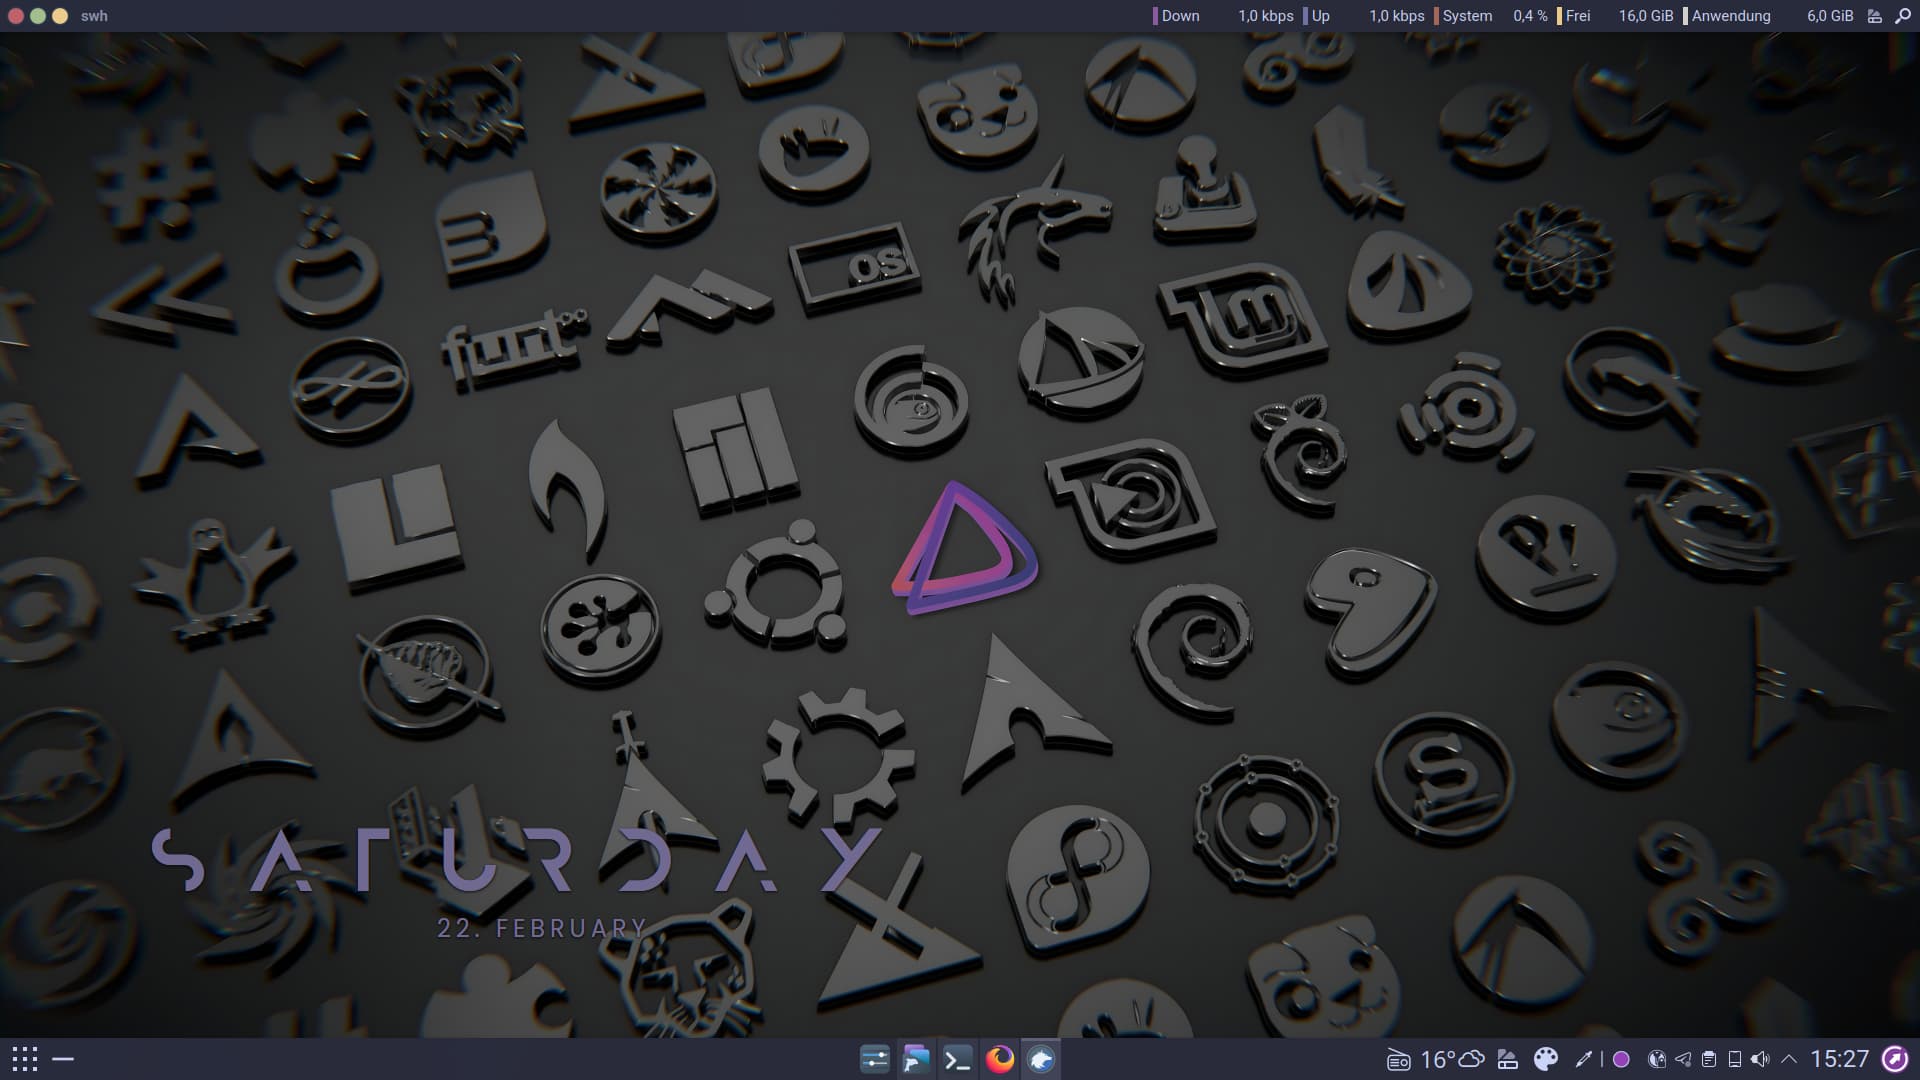1920x1080 pixels.
Task: Expand hidden system tray icons
Action: (x=1789, y=1059)
